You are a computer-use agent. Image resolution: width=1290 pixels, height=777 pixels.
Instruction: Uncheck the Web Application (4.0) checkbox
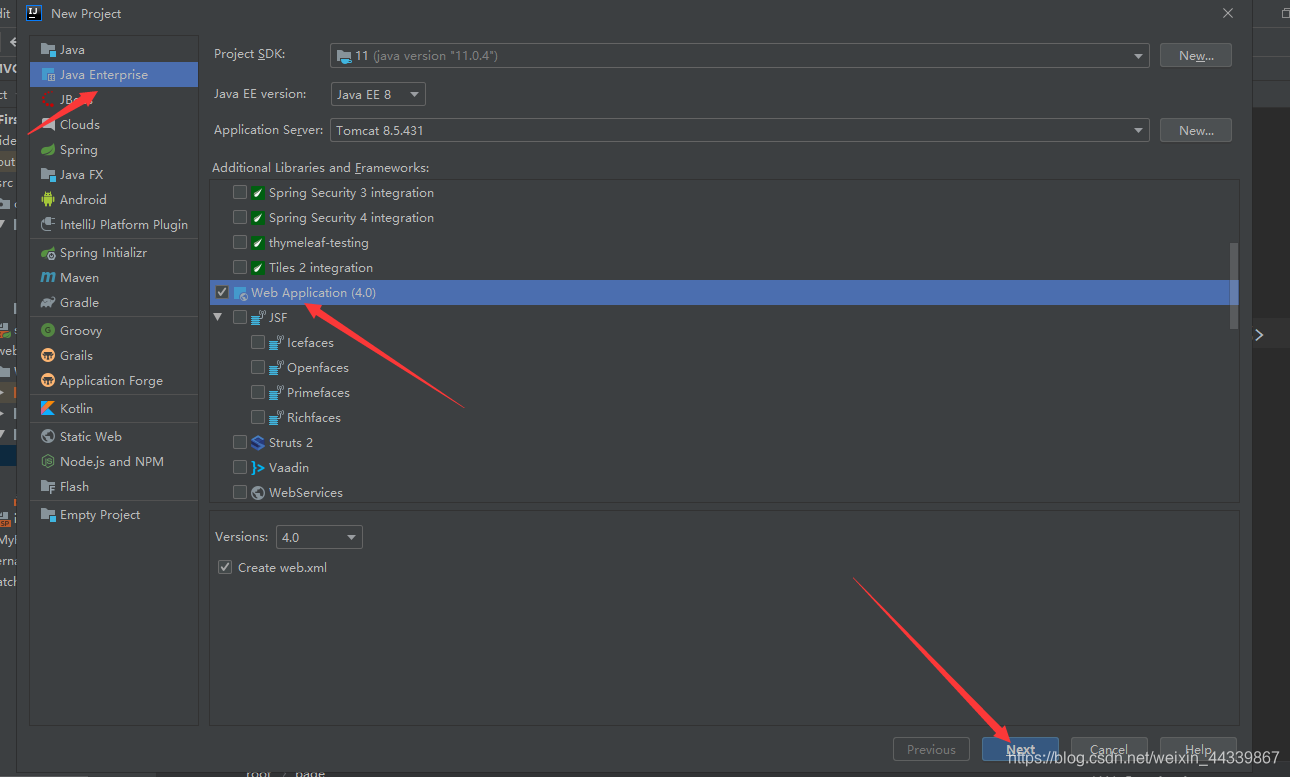pos(222,292)
